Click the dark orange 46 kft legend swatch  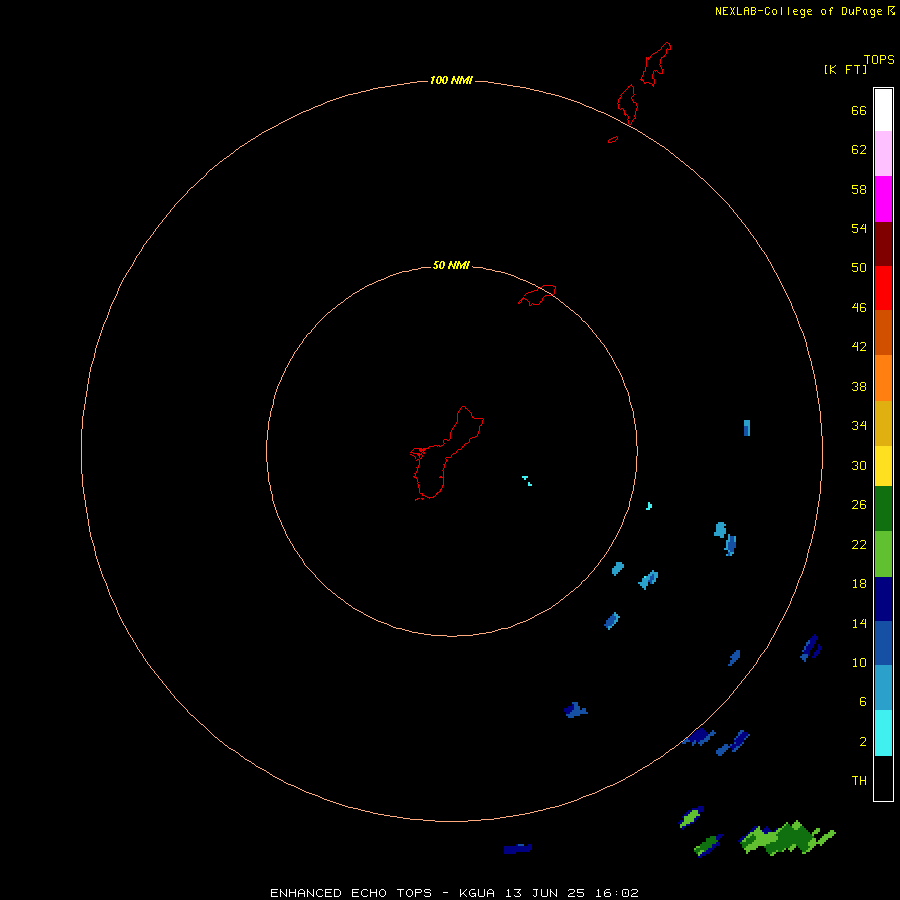[x=883, y=333]
